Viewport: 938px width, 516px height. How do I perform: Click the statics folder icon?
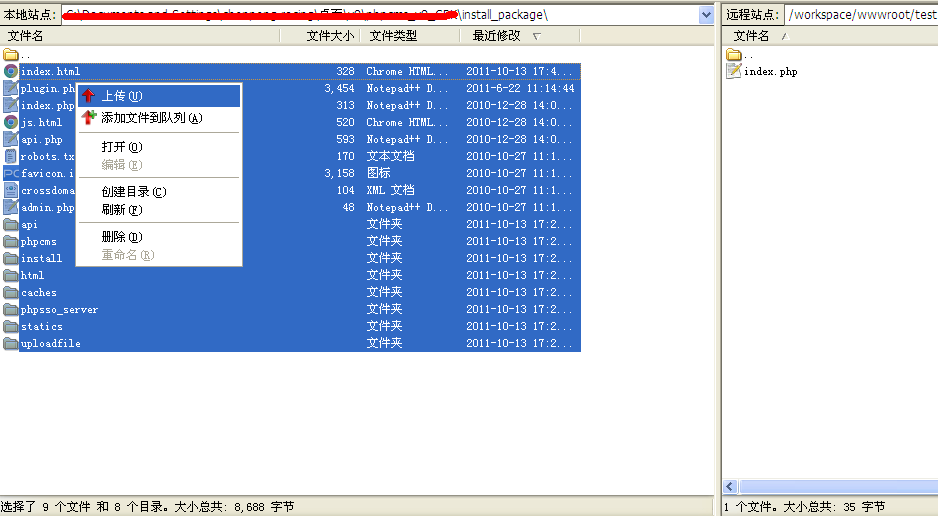(11, 327)
